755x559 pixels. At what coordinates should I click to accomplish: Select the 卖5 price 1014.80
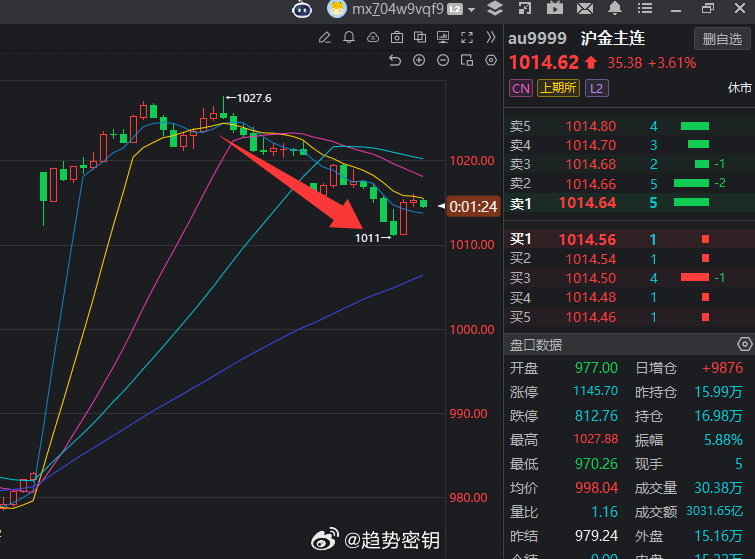click(x=591, y=126)
